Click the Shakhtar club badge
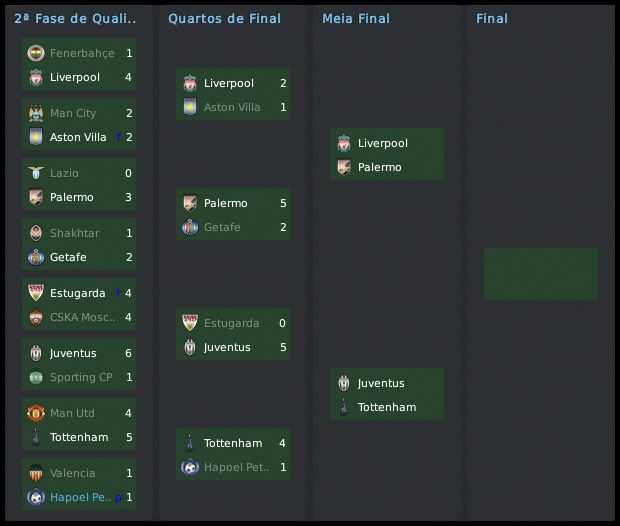The height and width of the screenshot is (526, 620). 36,233
